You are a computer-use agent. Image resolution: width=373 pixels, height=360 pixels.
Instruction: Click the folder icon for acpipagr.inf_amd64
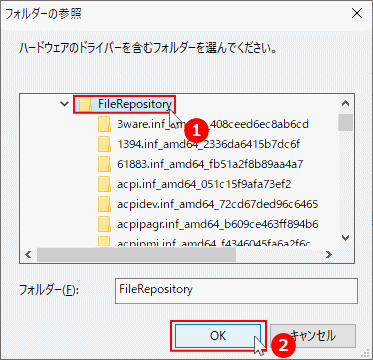click(x=105, y=224)
